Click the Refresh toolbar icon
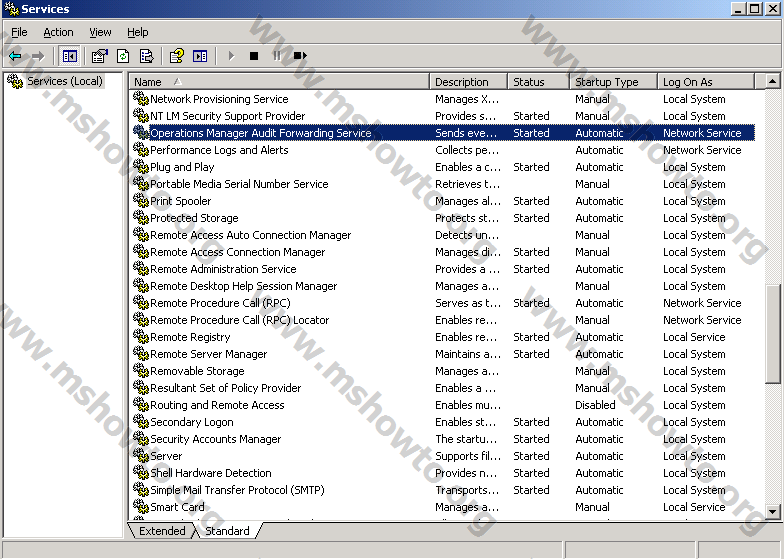 pyautogui.click(x=123, y=56)
